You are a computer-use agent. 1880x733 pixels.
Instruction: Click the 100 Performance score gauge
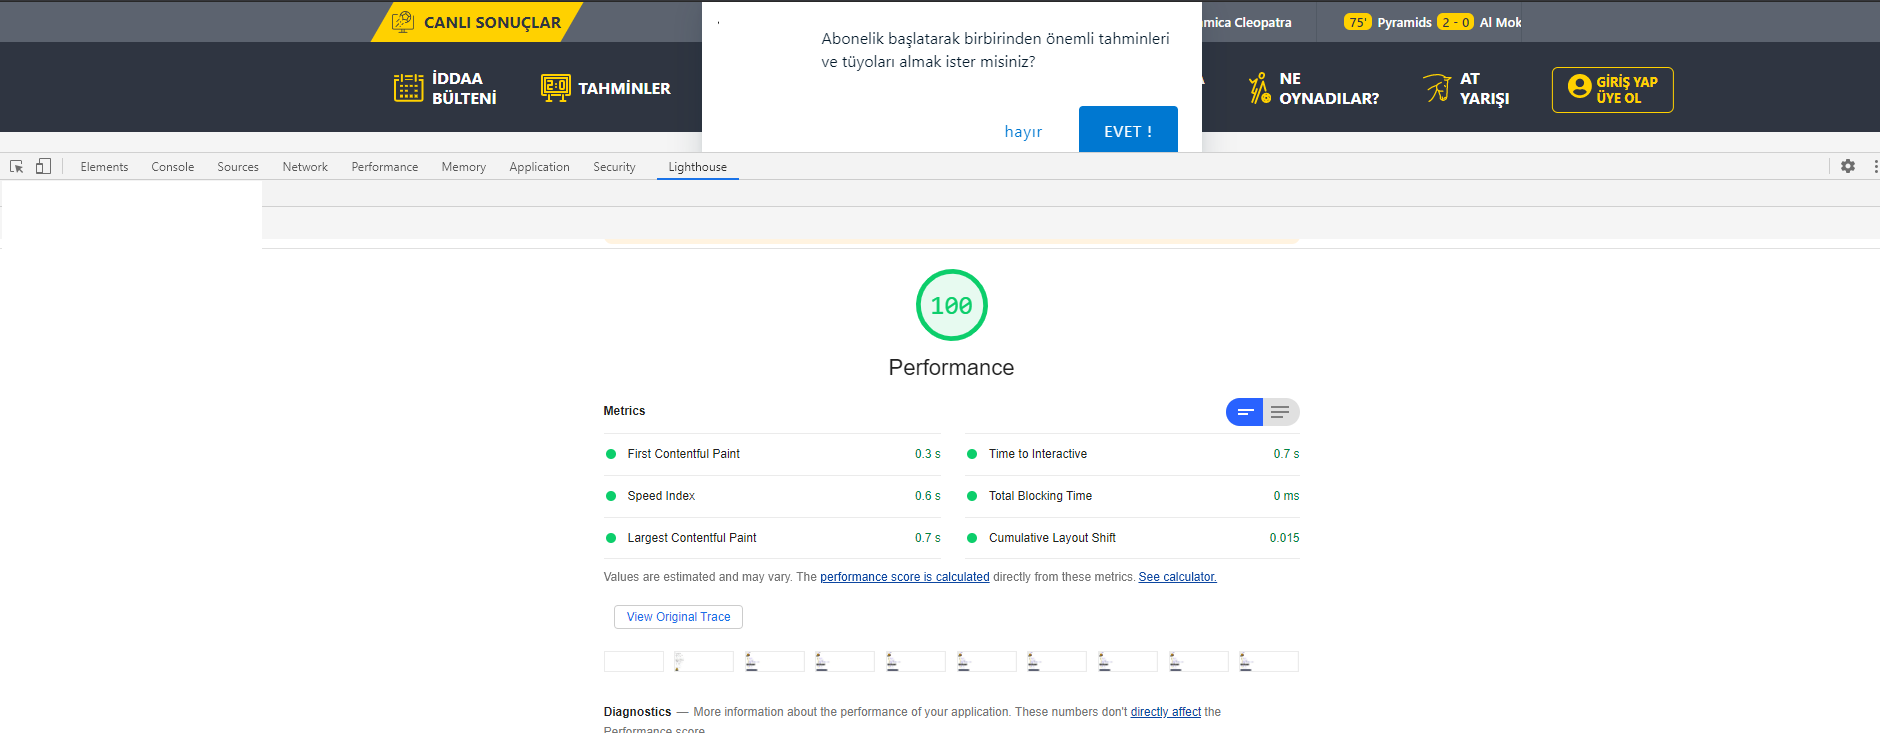point(951,305)
